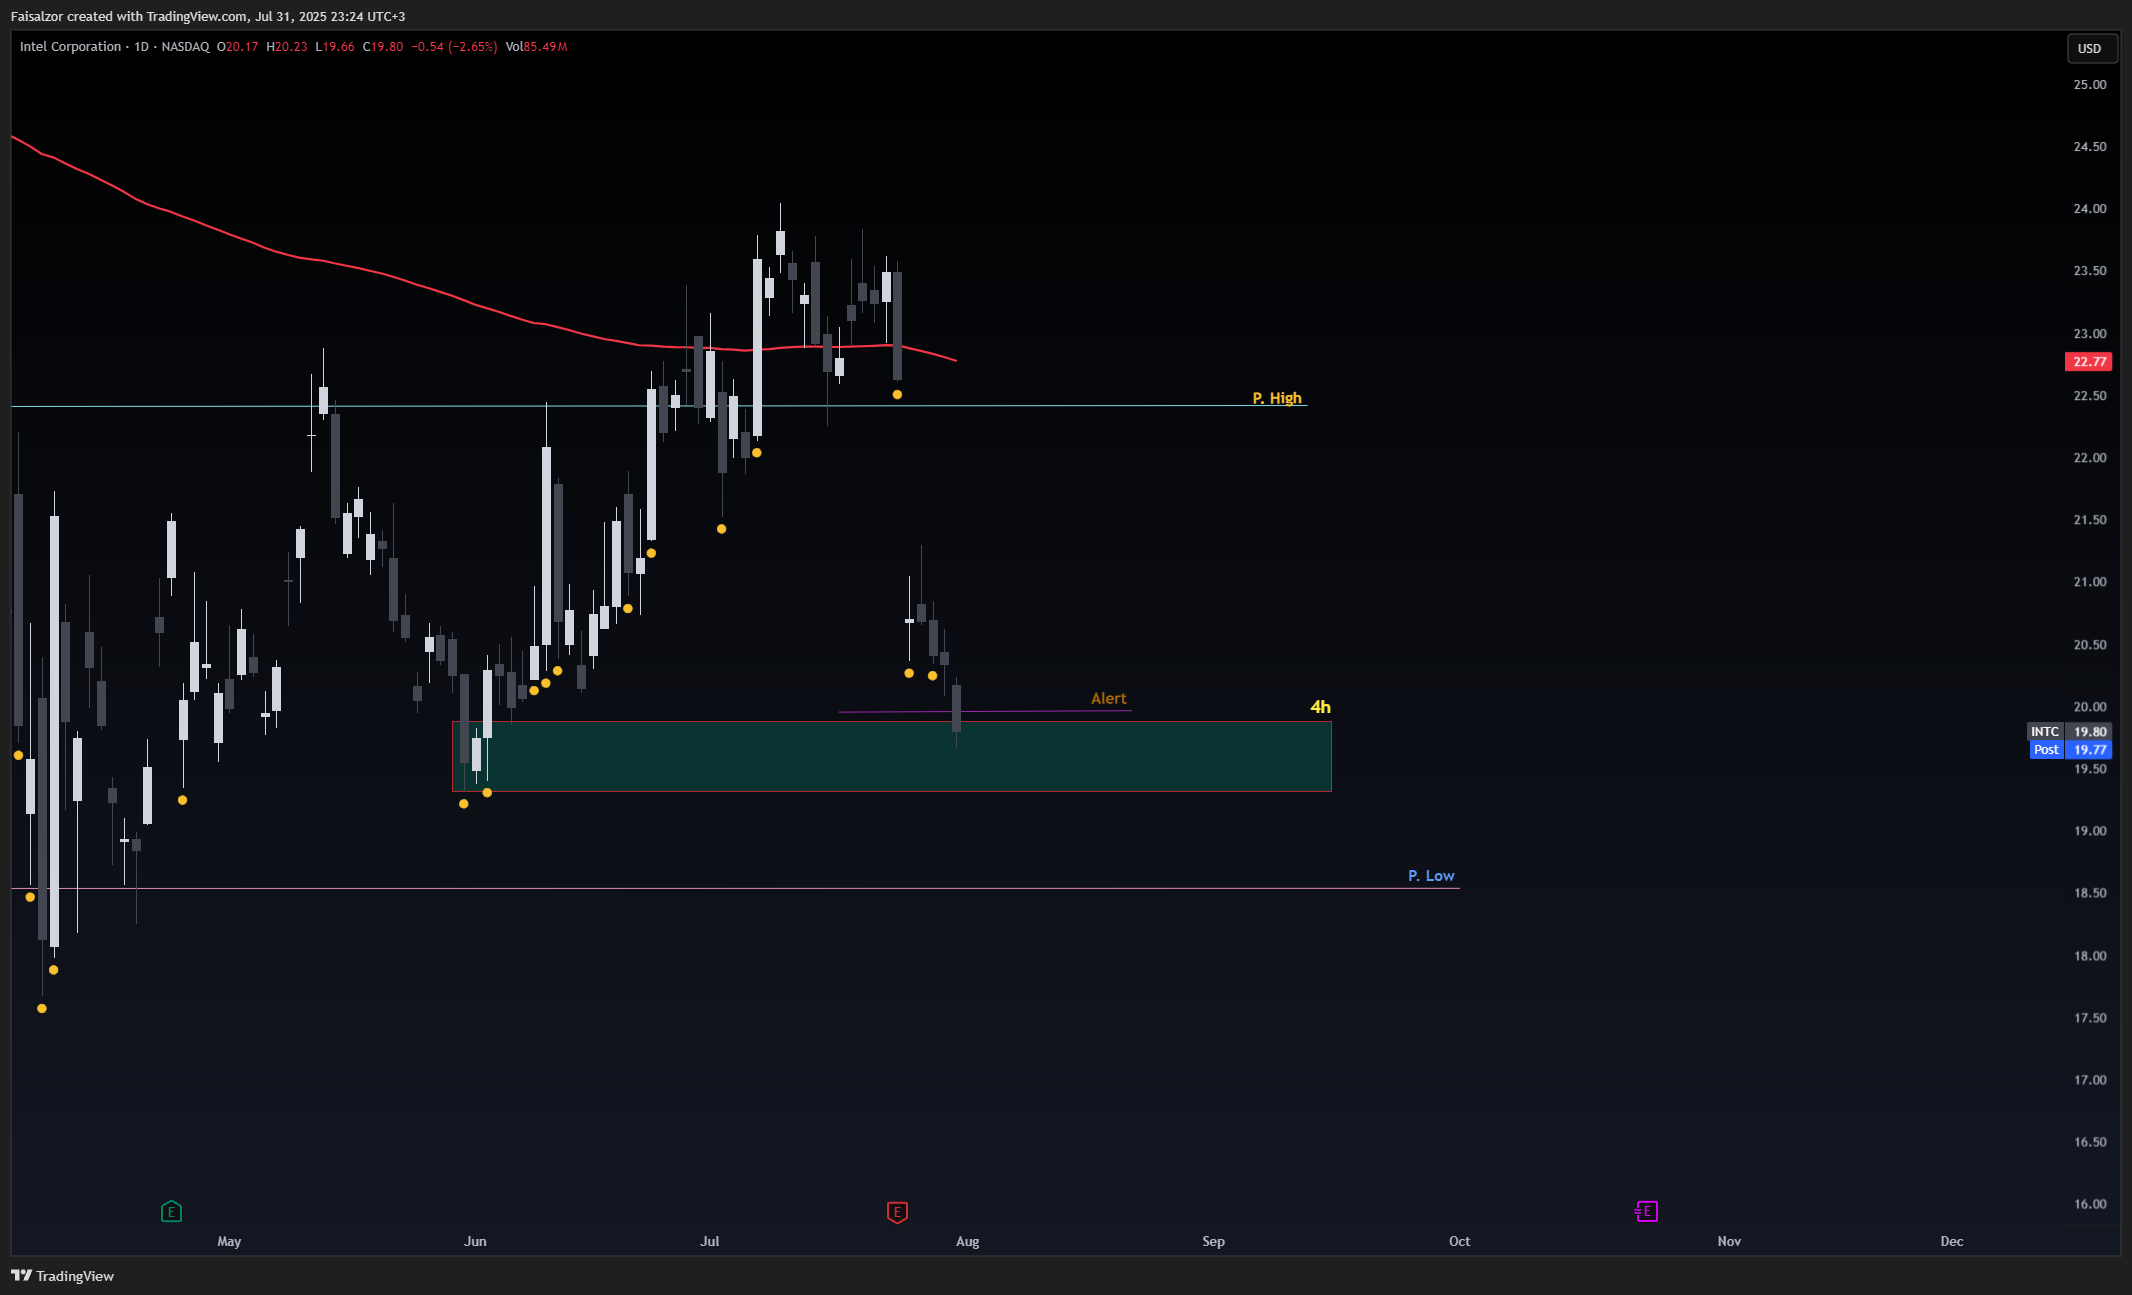Click the −0.54 (−2.65%) change value
Screen dimensions: 2132x1295
point(454,47)
